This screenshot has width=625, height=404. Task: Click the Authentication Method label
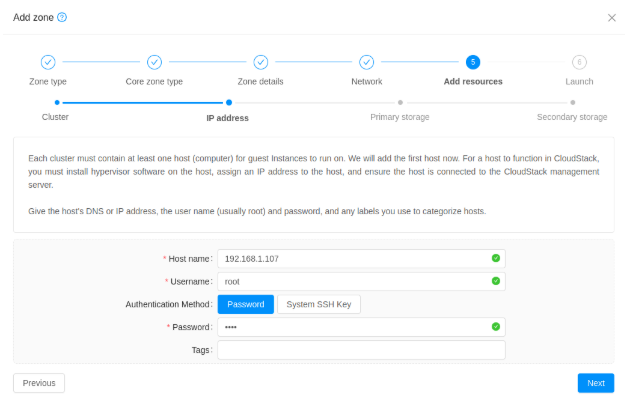[x=168, y=304]
